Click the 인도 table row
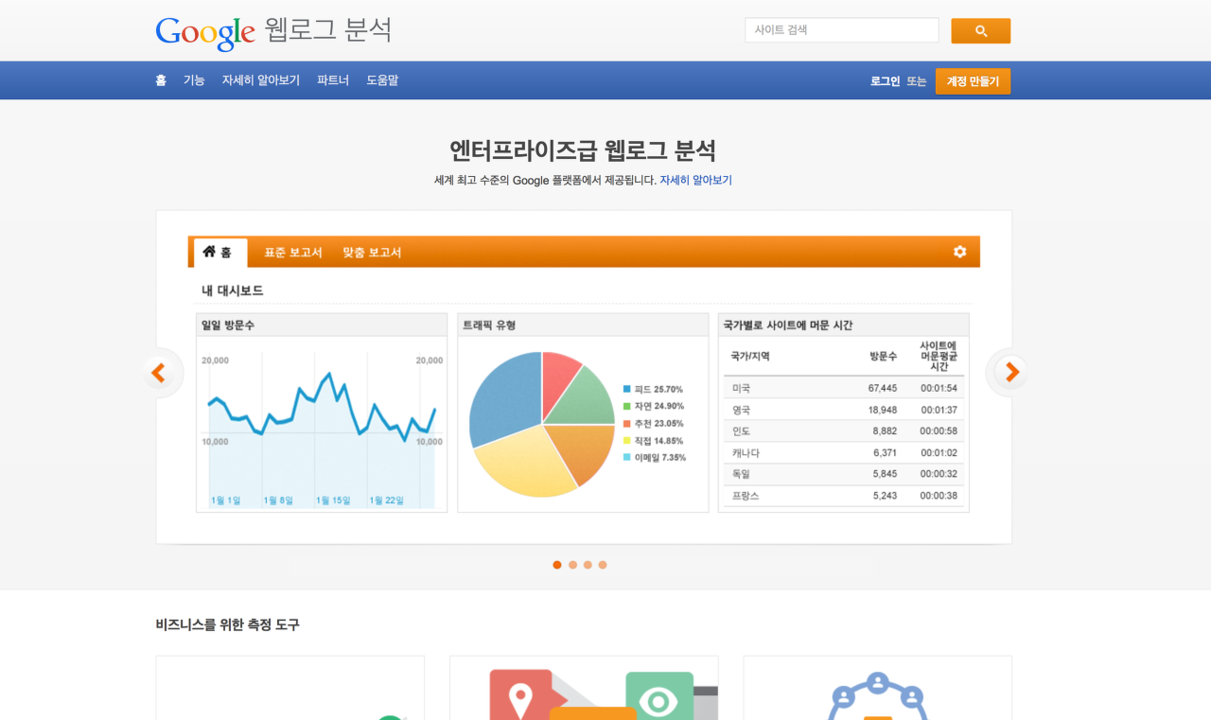The height and width of the screenshot is (720, 1211). coord(844,431)
